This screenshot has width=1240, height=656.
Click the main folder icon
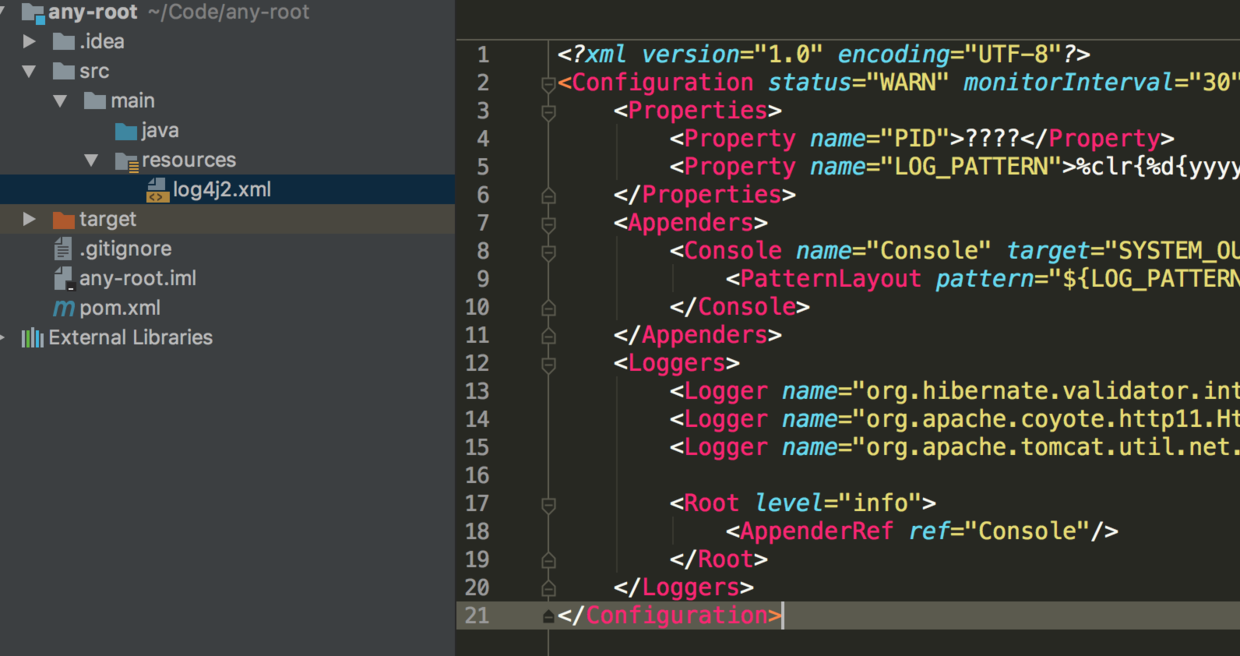(x=94, y=100)
